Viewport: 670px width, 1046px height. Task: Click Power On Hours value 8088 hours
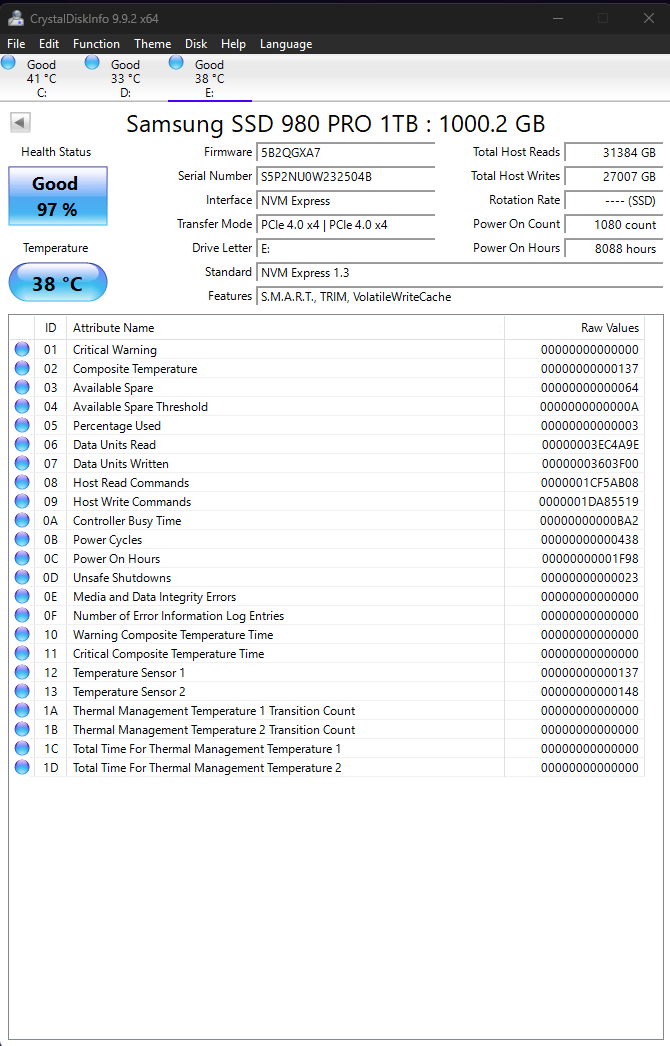(x=613, y=248)
